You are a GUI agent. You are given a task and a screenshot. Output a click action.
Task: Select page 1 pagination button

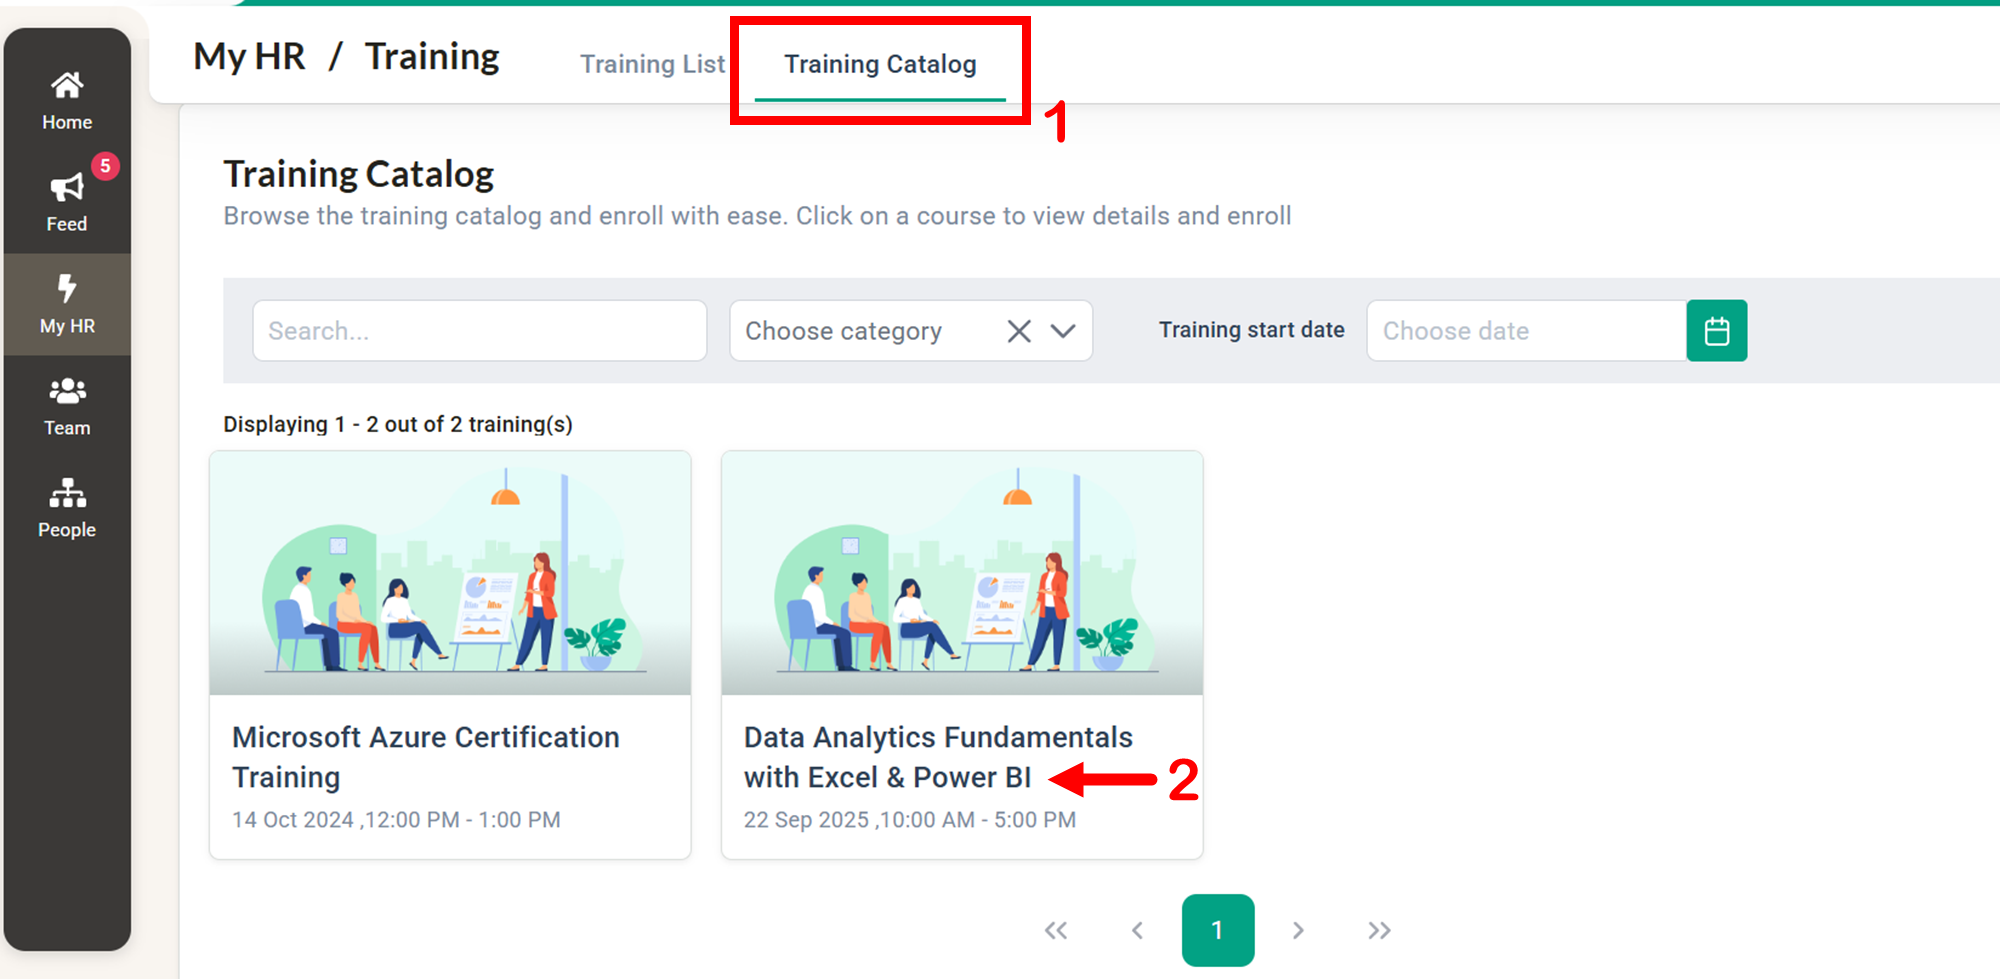coord(1217,930)
